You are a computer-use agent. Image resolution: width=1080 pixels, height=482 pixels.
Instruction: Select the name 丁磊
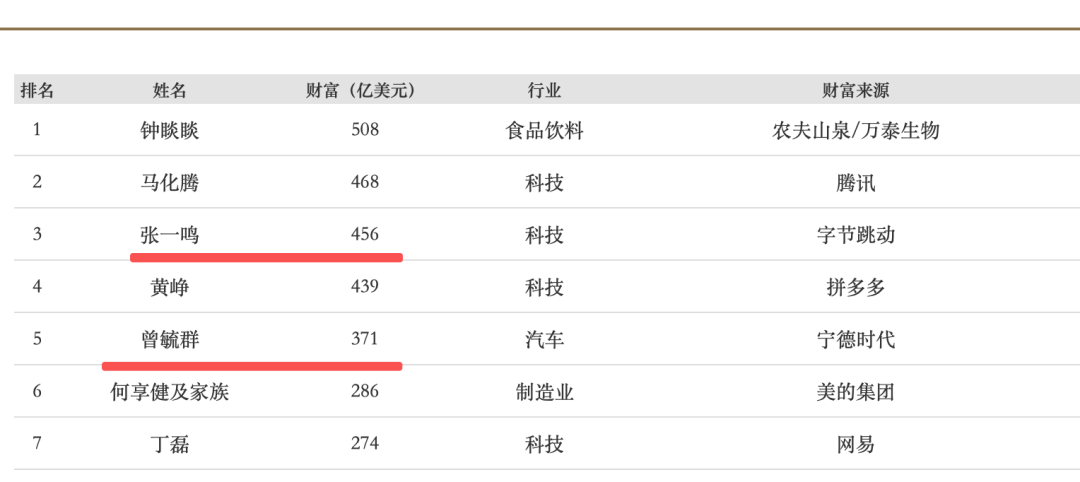tap(170, 444)
